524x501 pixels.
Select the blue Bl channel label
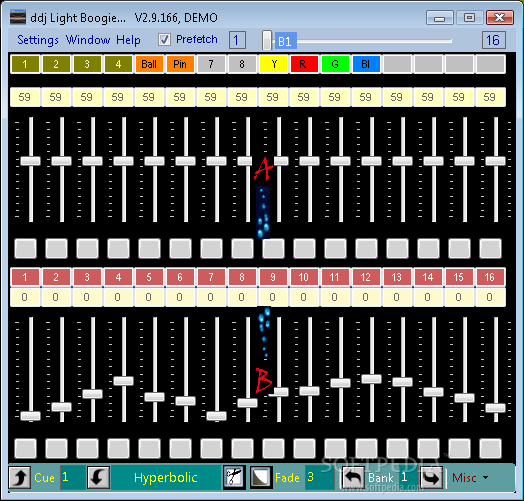[x=366, y=64]
